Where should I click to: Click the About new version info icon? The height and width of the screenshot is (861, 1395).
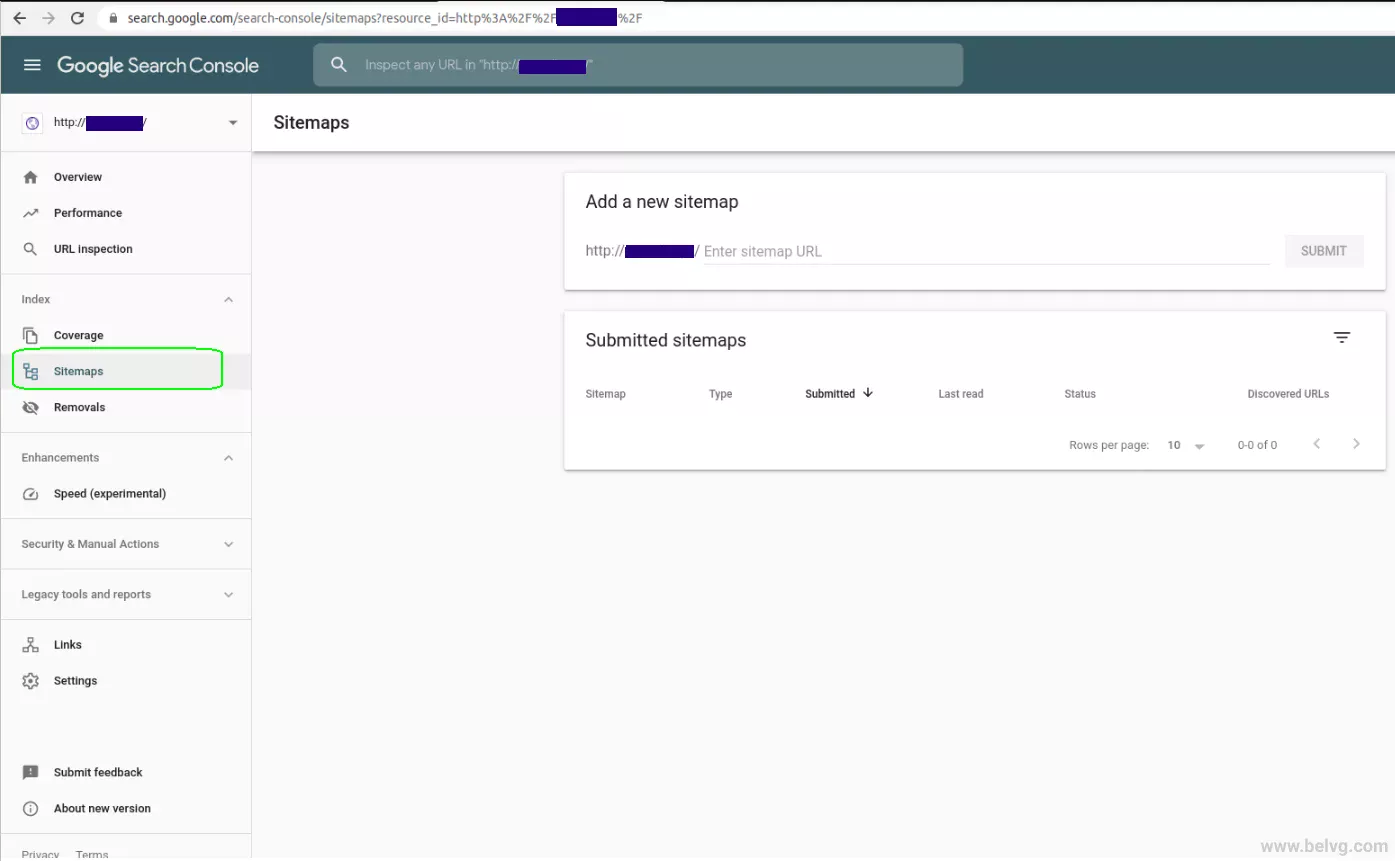coord(31,809)
